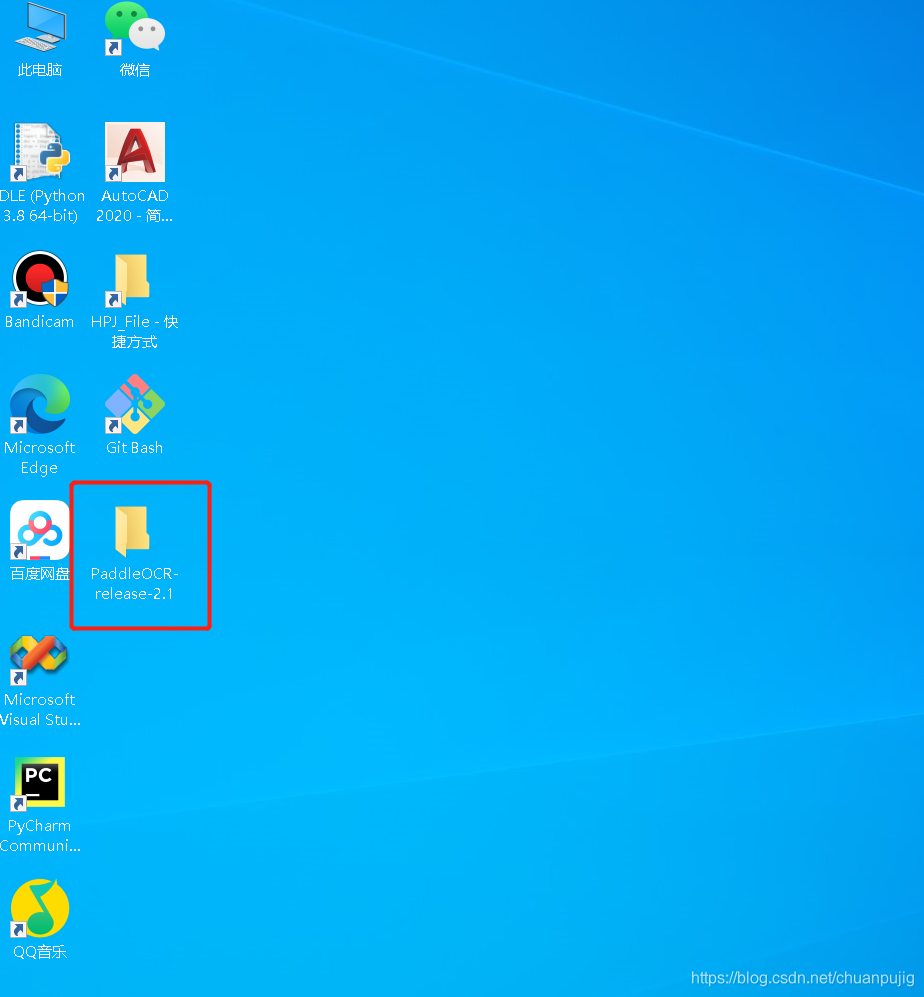924x997 pixels.
Task: Select the AutoCAD 2020 shortcut icon
Action: pyautogui.click(x=135, y=152)
